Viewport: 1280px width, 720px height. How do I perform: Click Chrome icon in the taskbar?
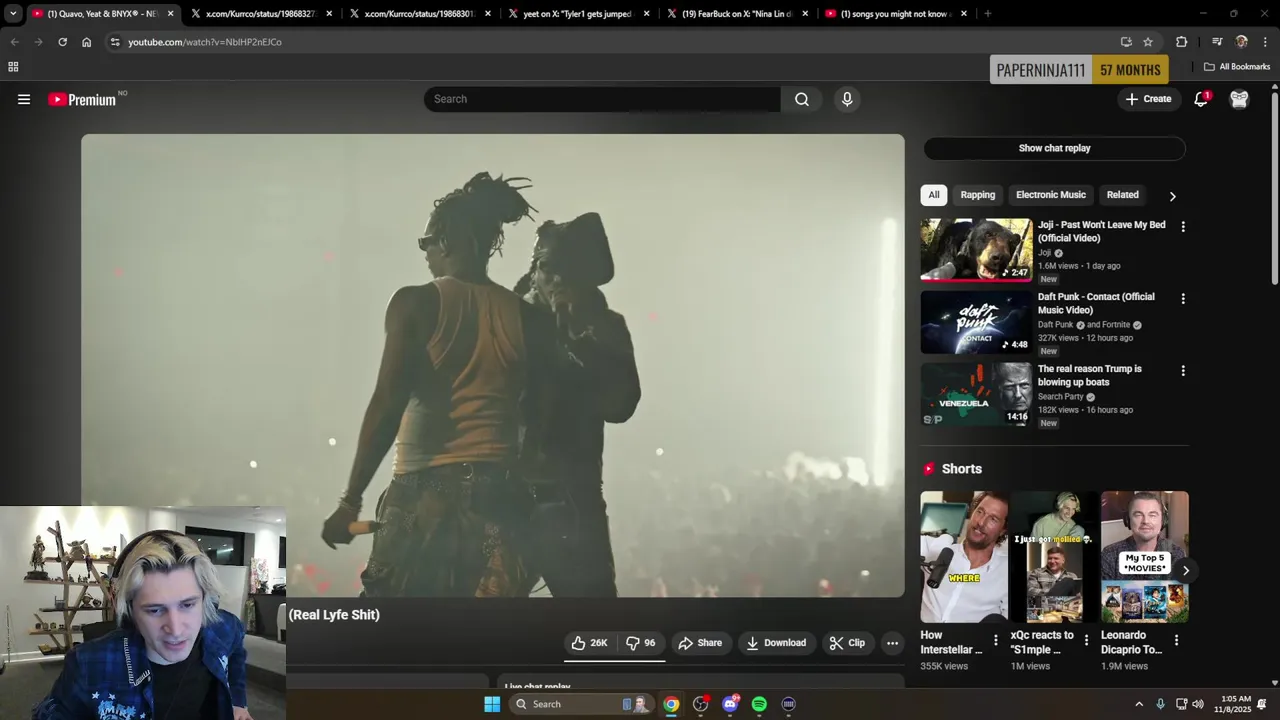click(x=671, y=704)
